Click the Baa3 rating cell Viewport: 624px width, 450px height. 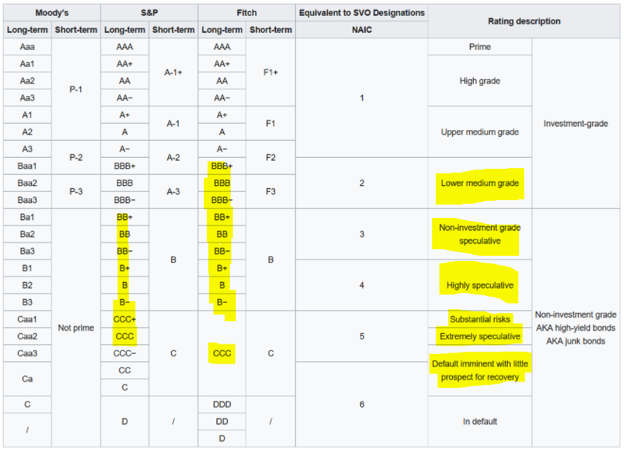27,200
